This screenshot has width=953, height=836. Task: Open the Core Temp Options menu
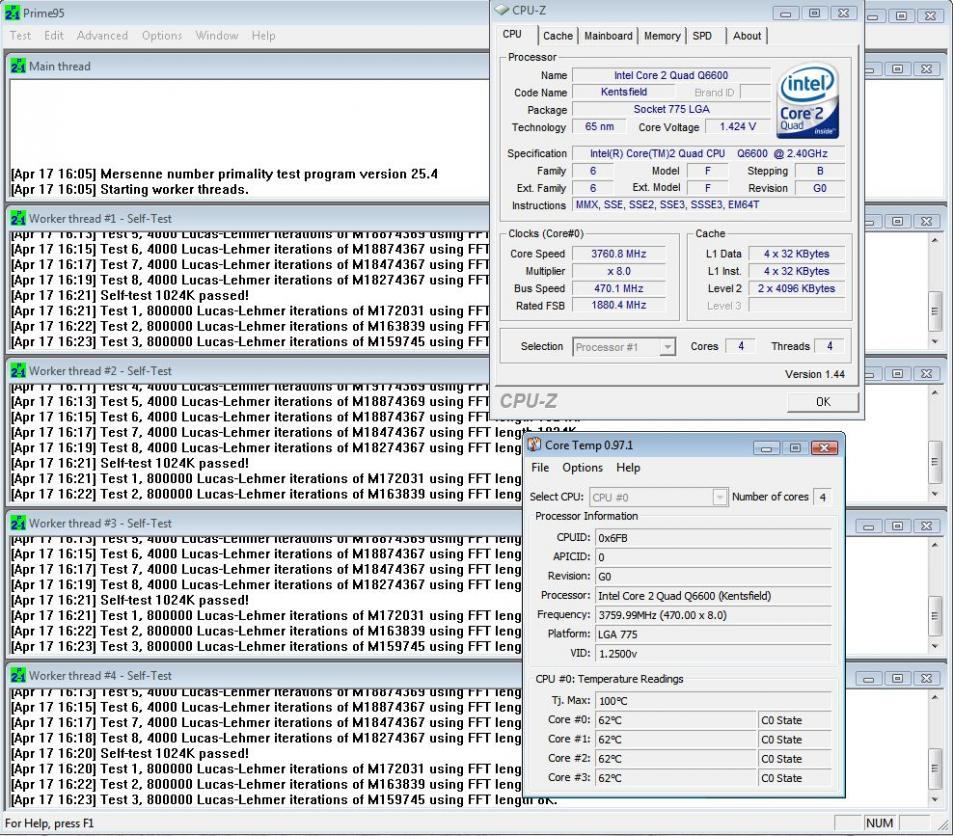[x=582, y=468]
